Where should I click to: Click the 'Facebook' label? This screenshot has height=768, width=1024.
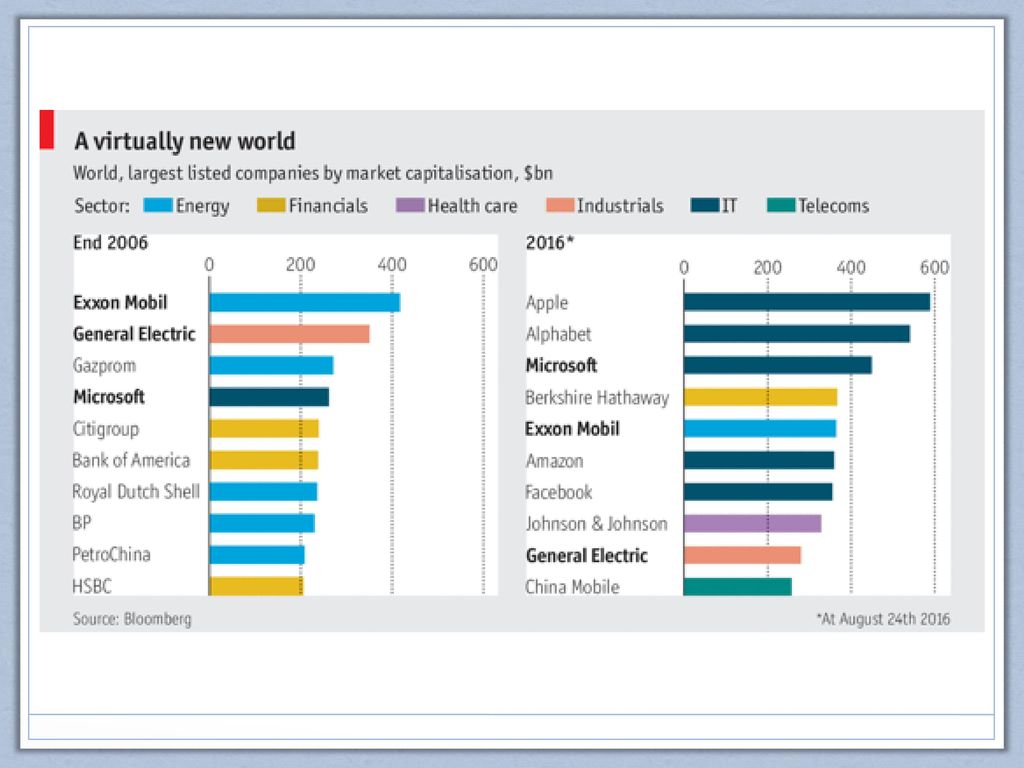pos(559,492)
